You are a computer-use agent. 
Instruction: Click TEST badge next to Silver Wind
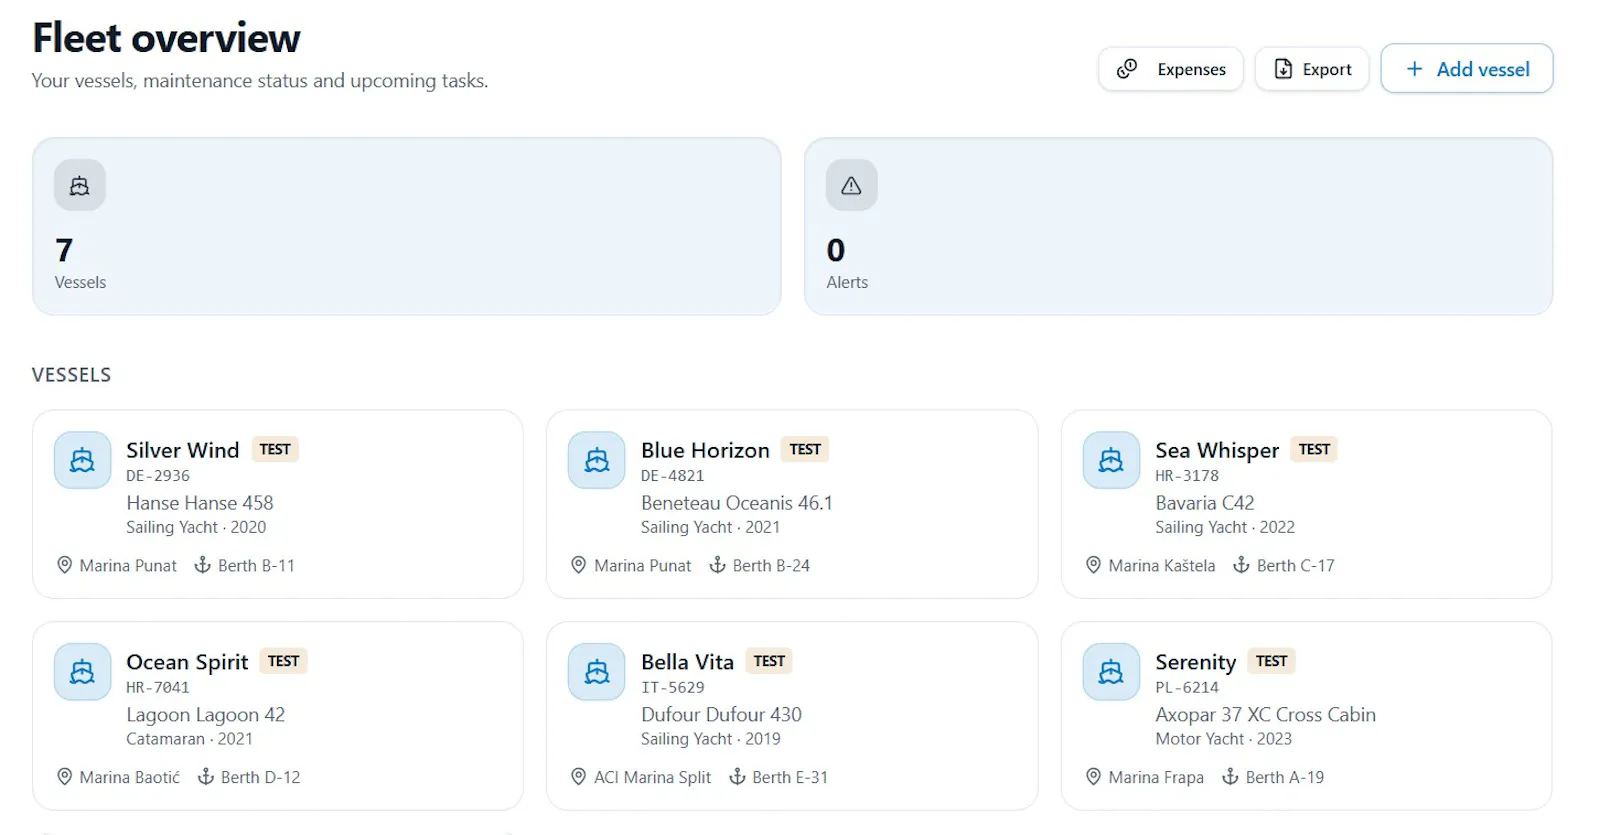tap(275, 449)
